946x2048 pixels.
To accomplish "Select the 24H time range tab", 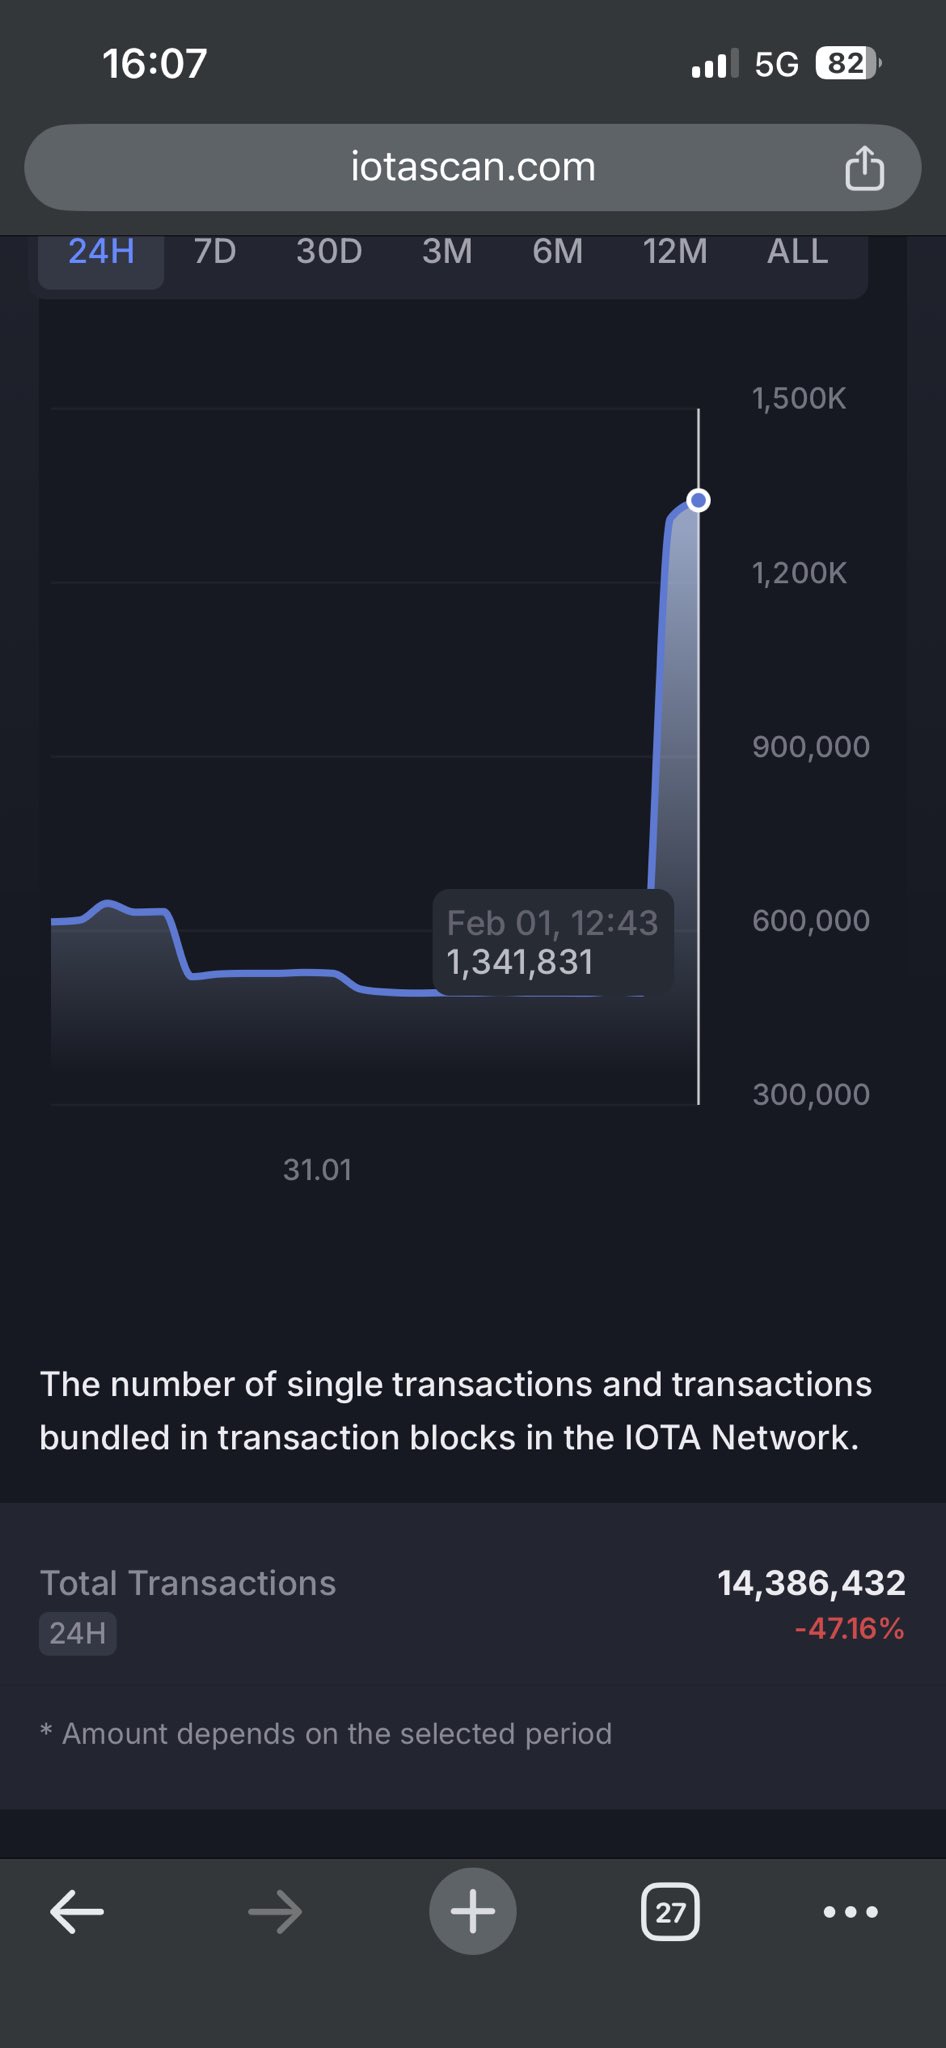I will tap(101, 252).
